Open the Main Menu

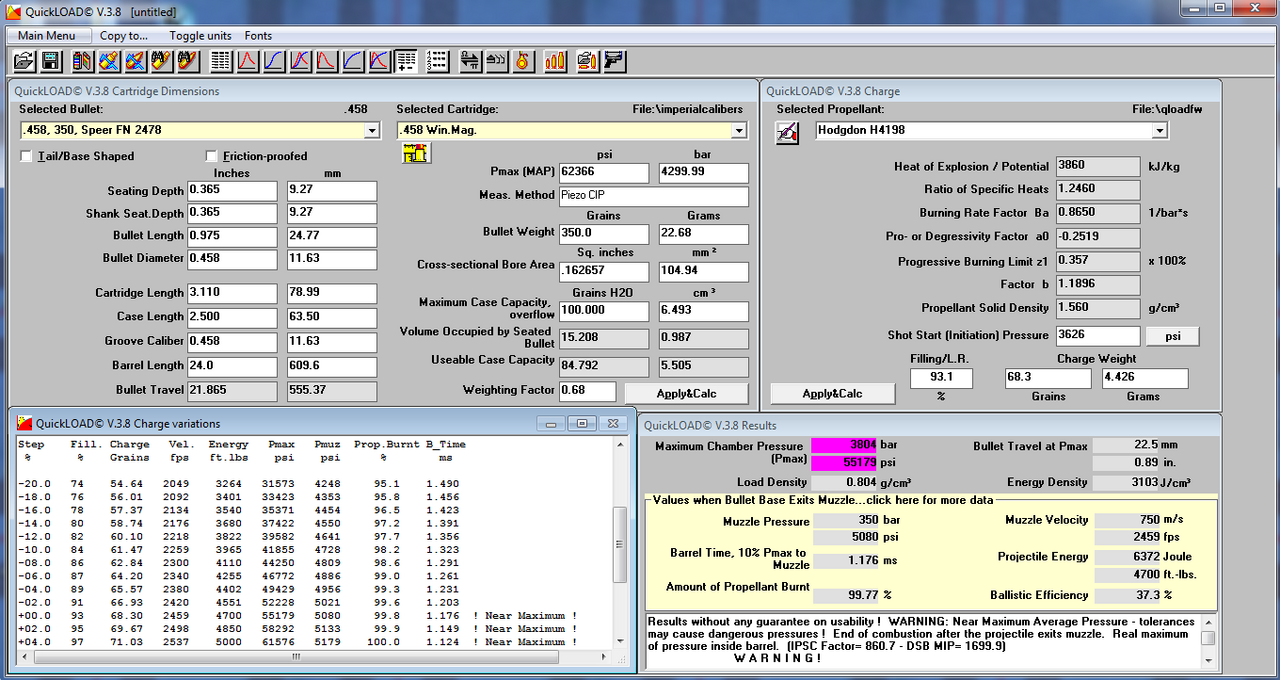[46, 35]
